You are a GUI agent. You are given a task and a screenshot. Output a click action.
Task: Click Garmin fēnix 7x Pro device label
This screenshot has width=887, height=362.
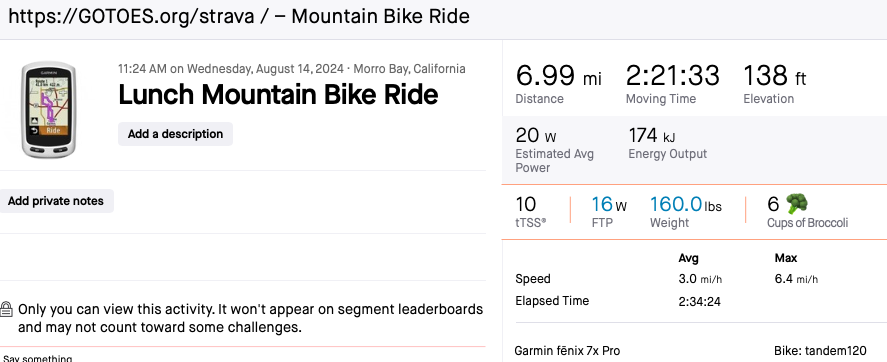(567, 351)
